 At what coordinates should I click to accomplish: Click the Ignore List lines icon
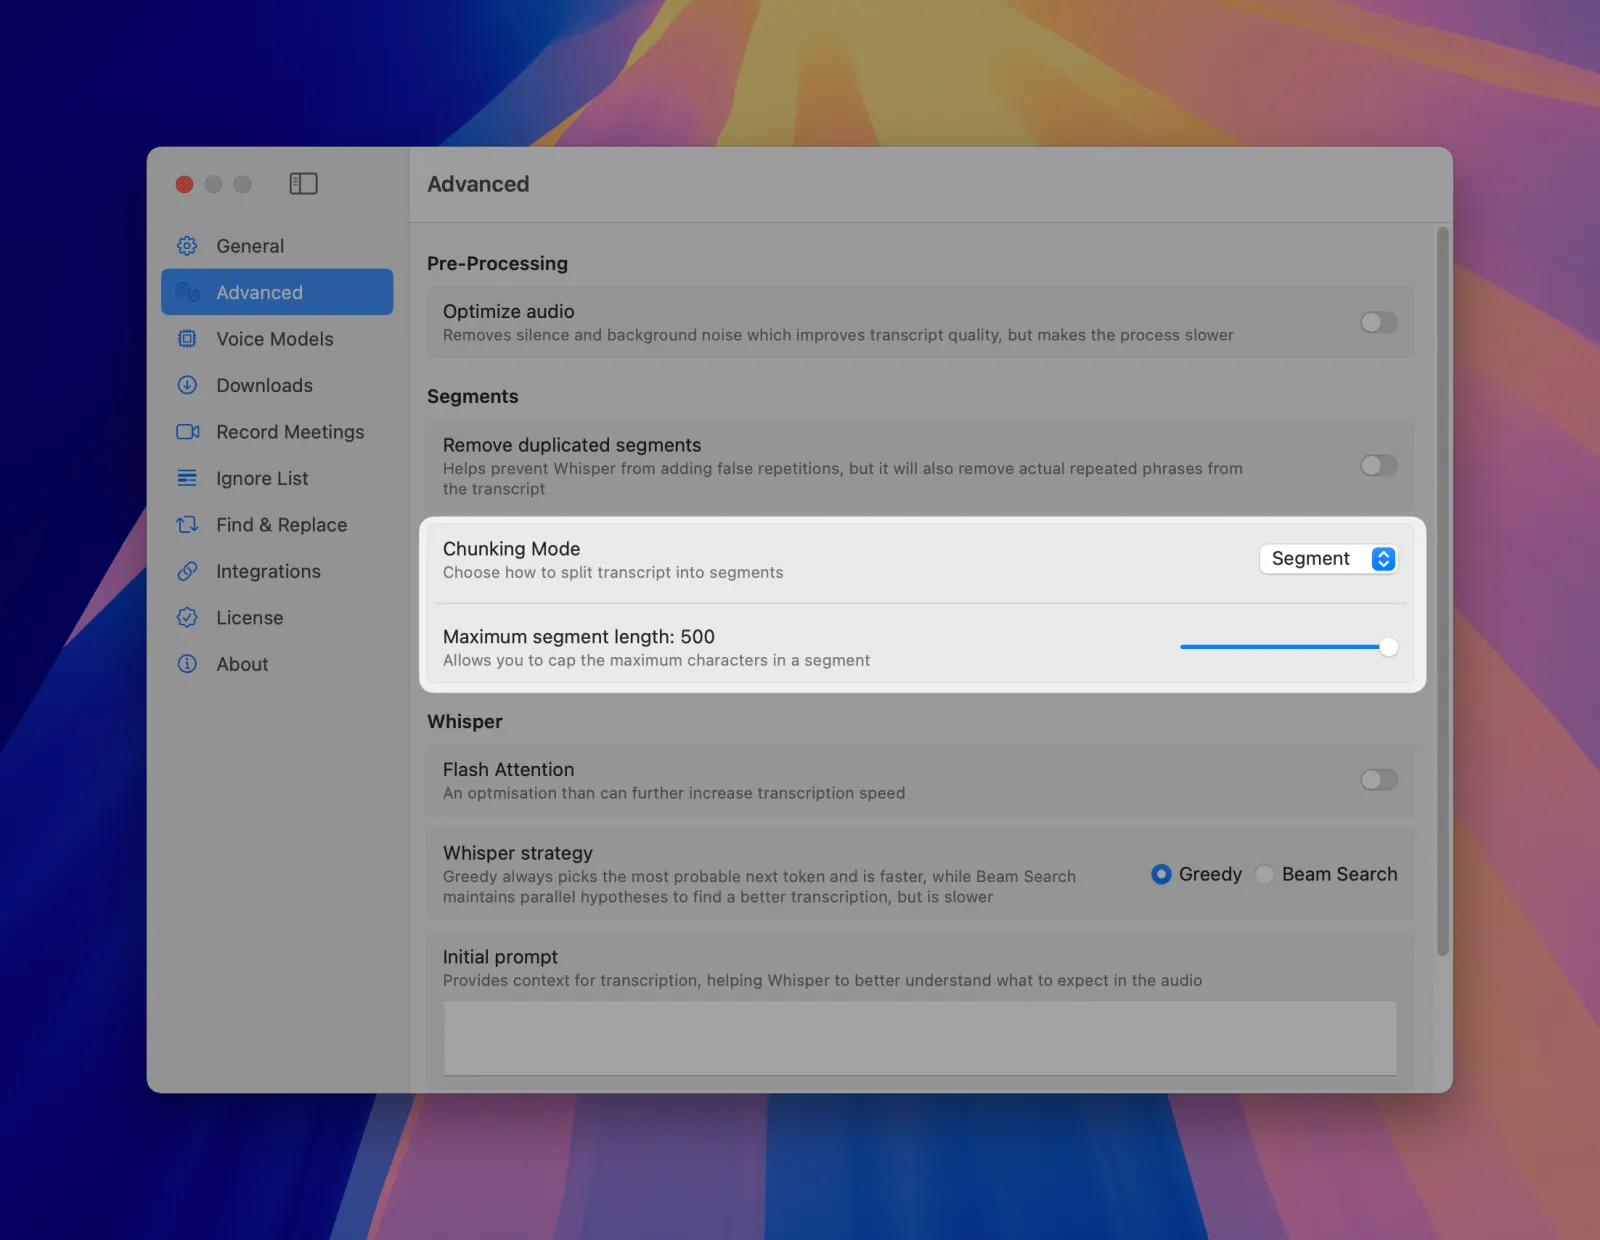click(187, 478)
